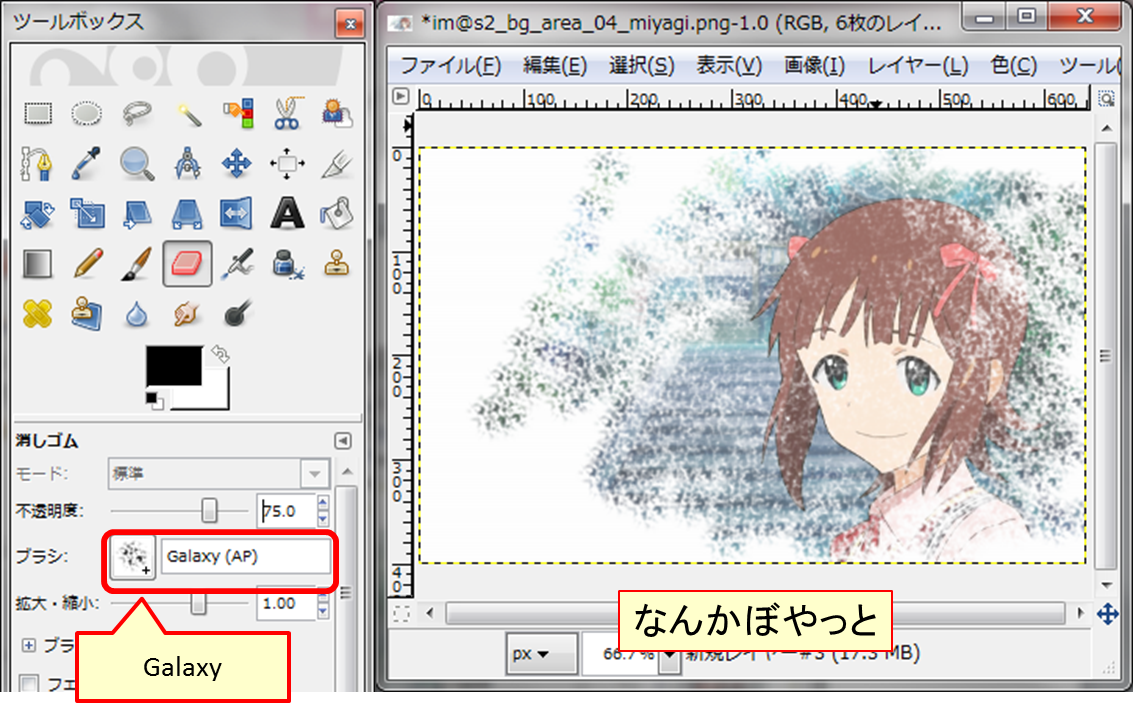Click the active Eraser tool
The height and width of the screenshot is (703, 1133).
[x=187, y=264]
